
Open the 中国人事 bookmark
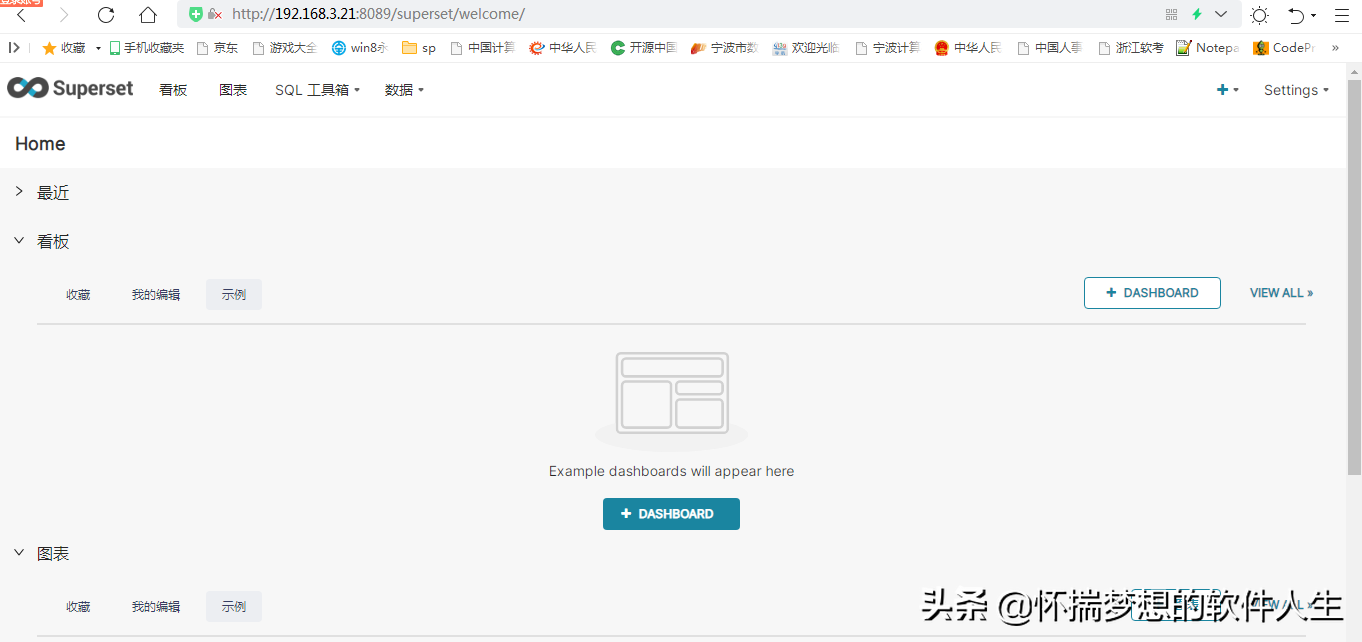1049,47
